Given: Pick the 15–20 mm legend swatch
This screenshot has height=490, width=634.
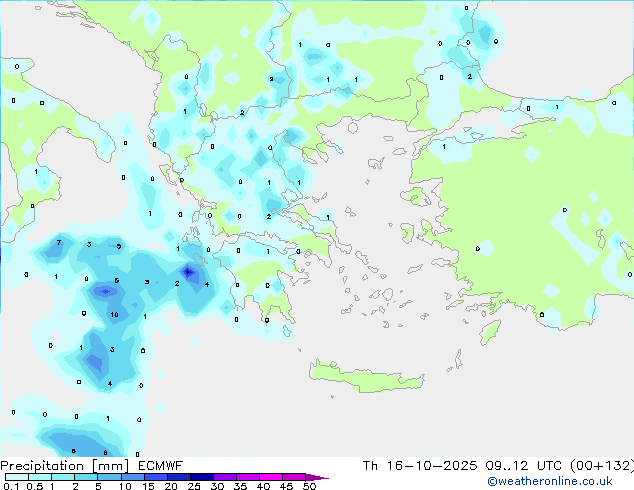Looking at the screenshot, I should click(156, 477).
